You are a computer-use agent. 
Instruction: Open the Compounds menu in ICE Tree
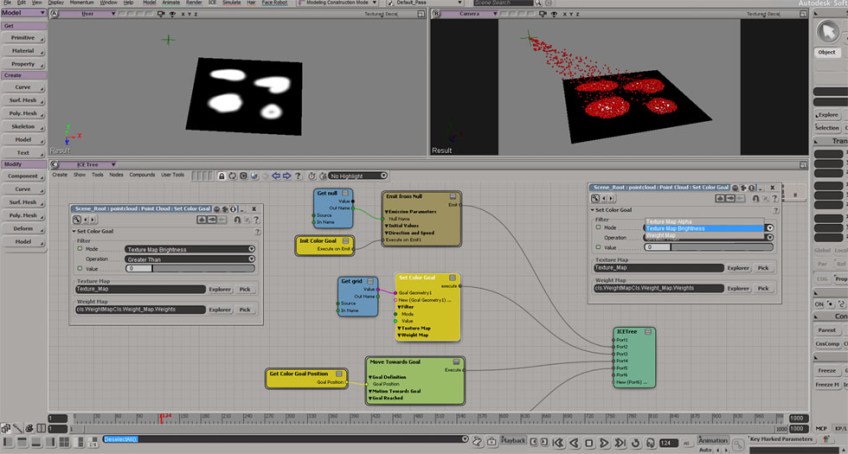point(142,174)
